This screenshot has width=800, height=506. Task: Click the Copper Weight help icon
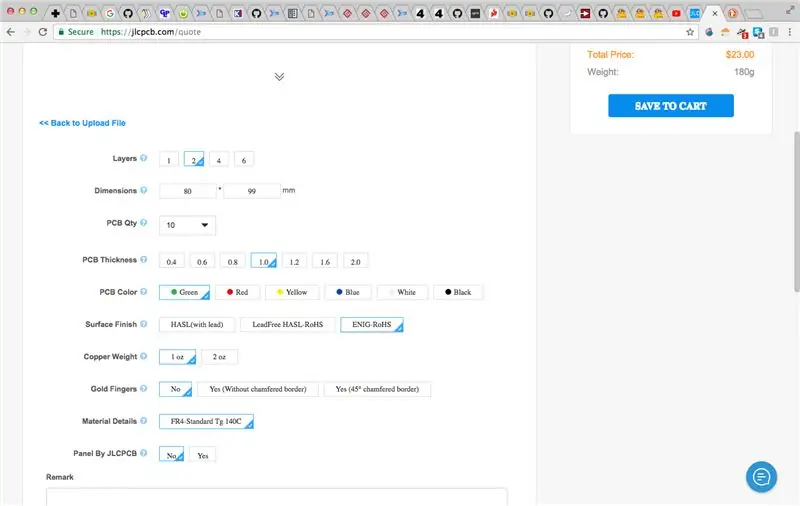(x=144, y=356)
